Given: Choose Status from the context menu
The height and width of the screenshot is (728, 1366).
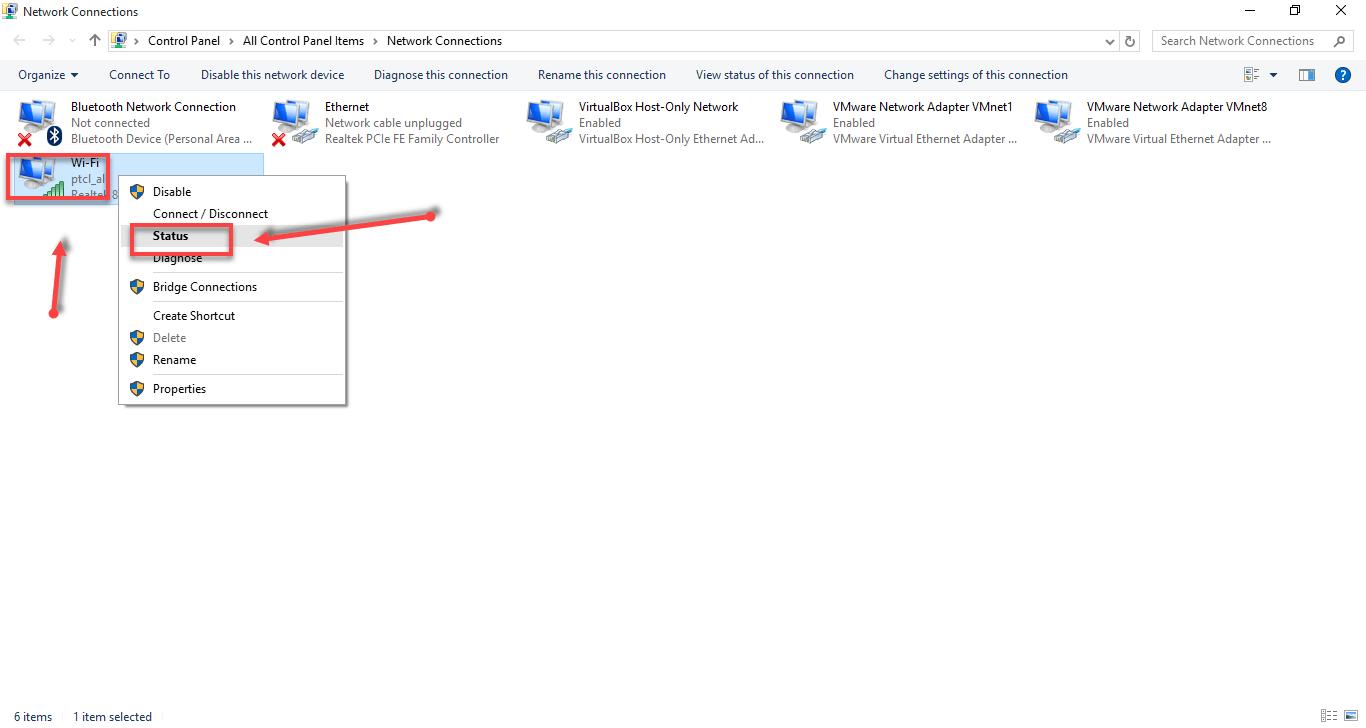Looking at the screenshot, I should 171,236.
